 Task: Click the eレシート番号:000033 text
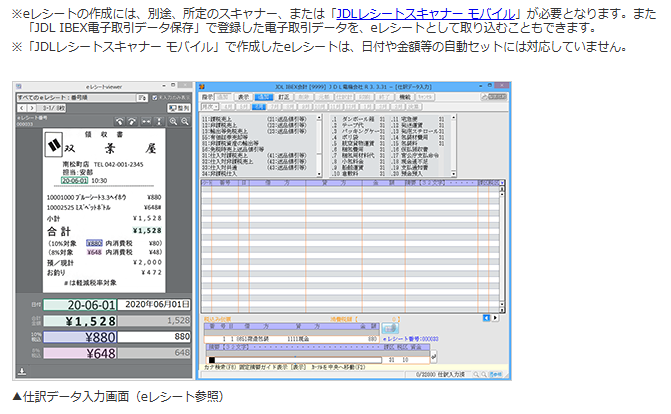(x=410, y=339)
